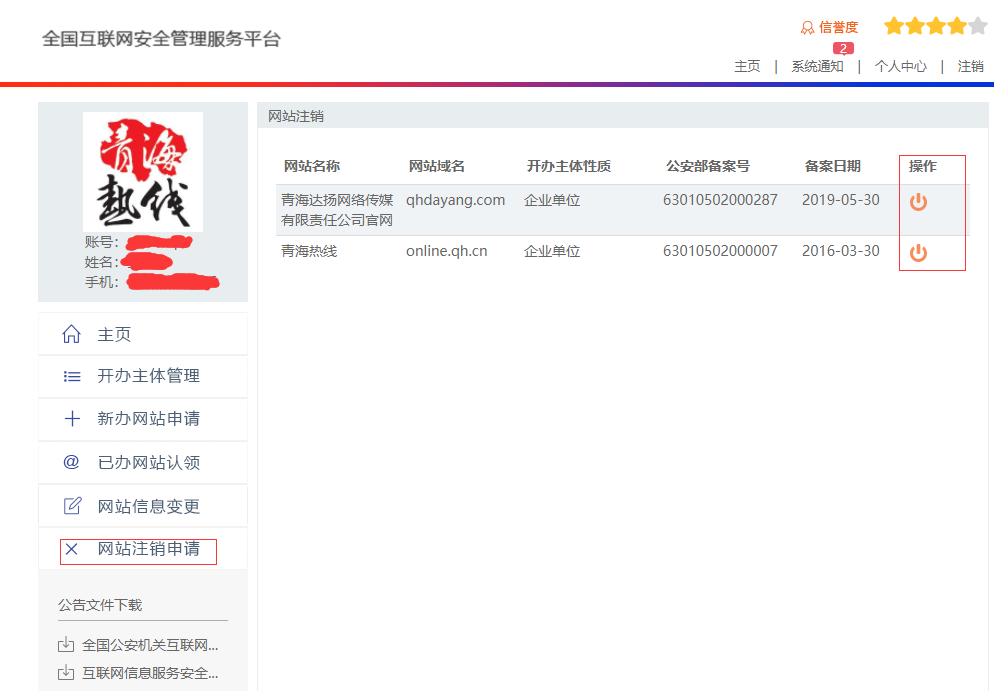Go to 个人中心 in top navigation

(900, 66)
